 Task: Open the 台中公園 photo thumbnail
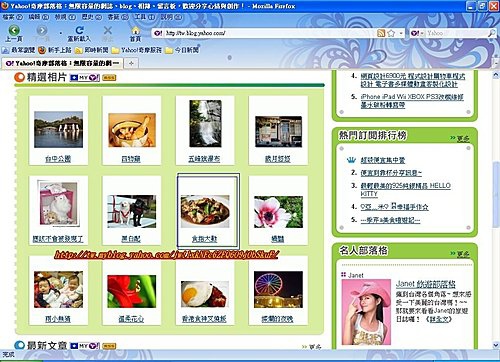pyautogui.click(x=58, y=130)
